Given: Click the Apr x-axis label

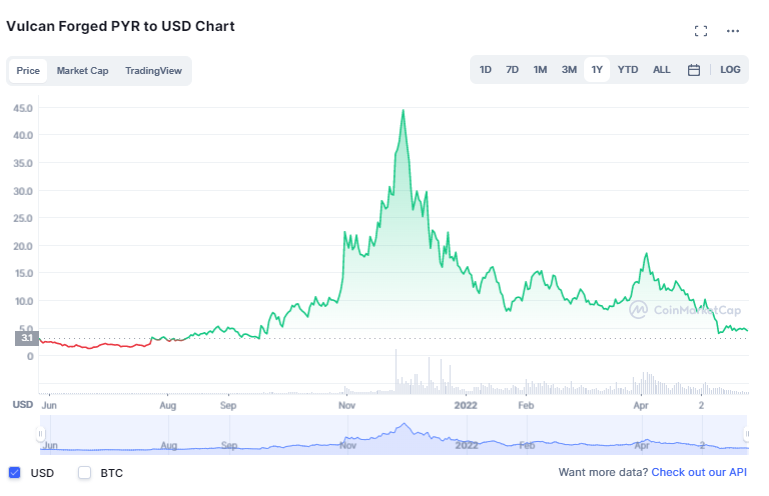Looking at the screenshot, I should 641,405.
